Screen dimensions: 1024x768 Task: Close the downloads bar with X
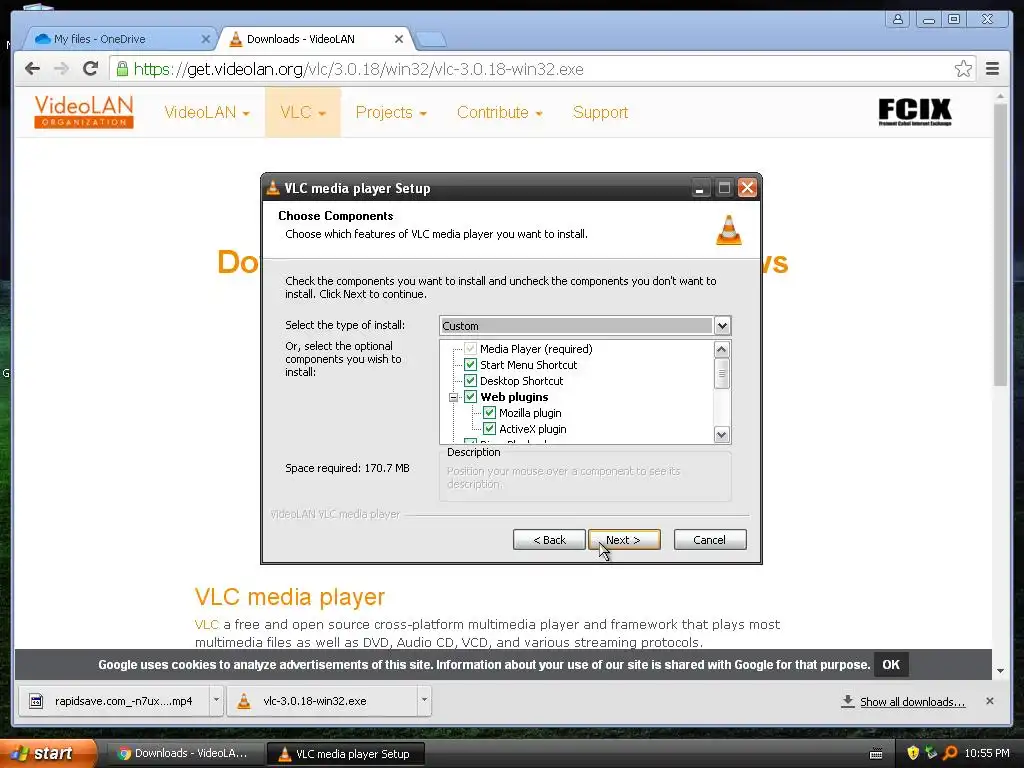pos(990,701)
